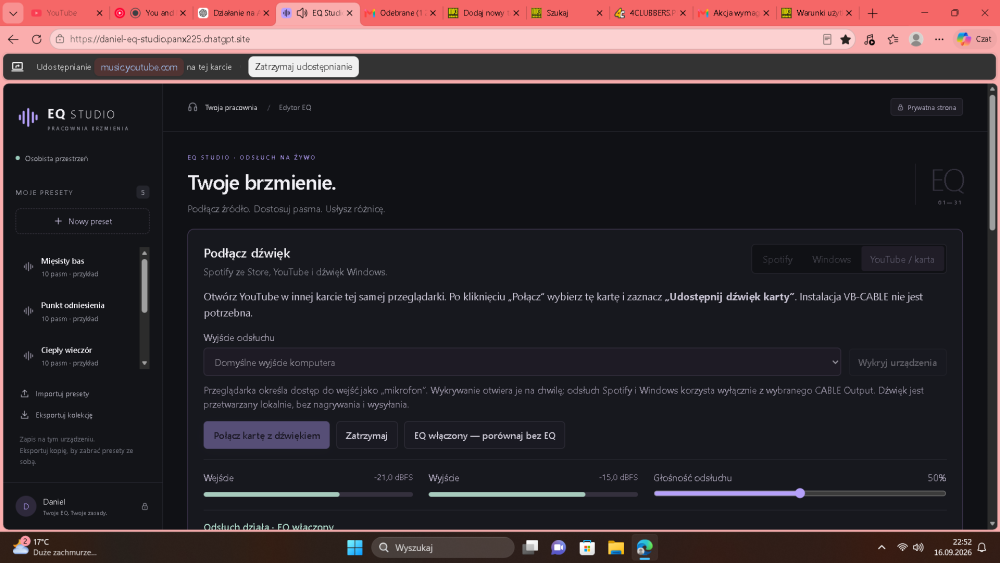This screenshot has height=563, width=1000.
Task: Adjust the Głośność odsłuchu slider handle
Action: point(800,493)
